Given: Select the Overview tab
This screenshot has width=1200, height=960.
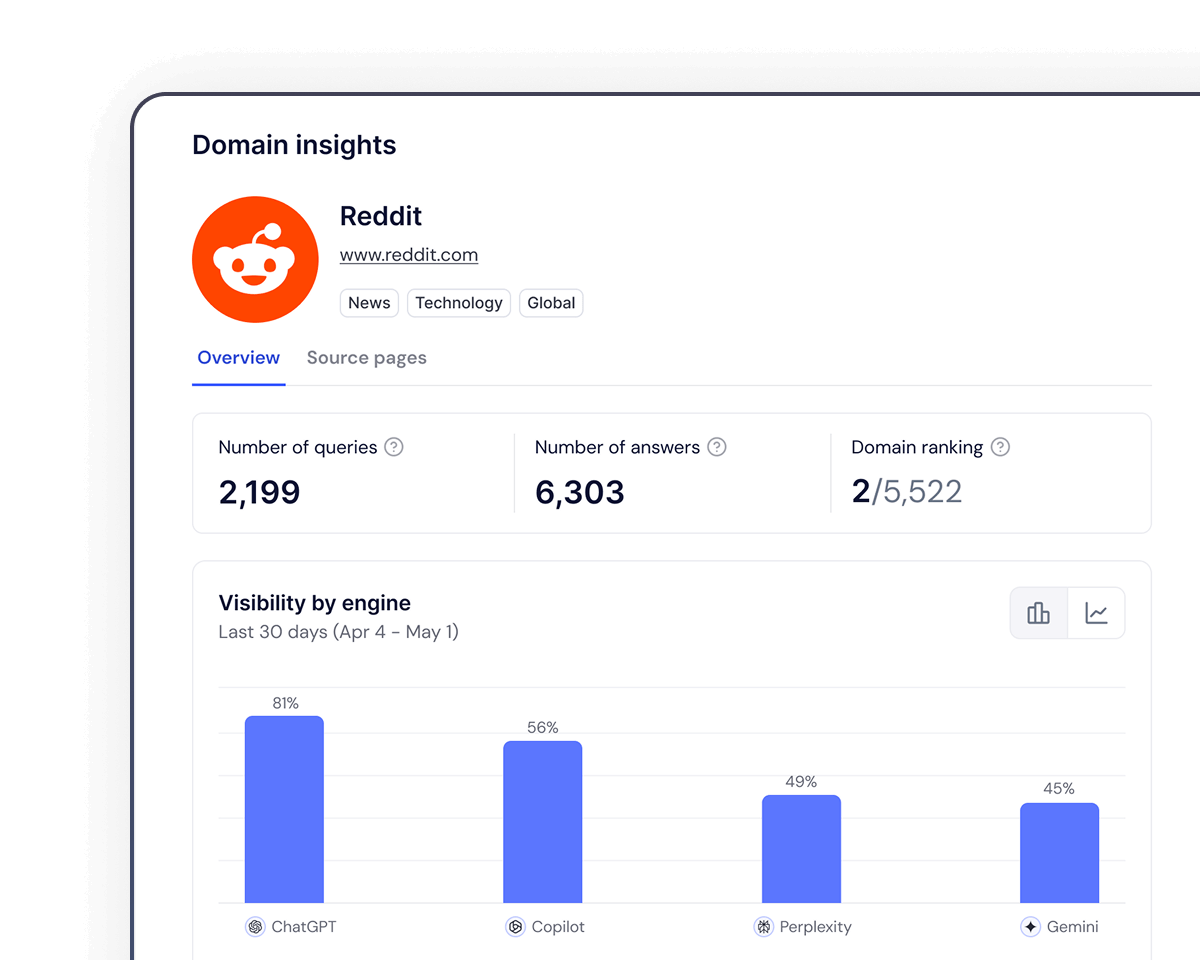Looking at the screenshot, I should (239, 358).
